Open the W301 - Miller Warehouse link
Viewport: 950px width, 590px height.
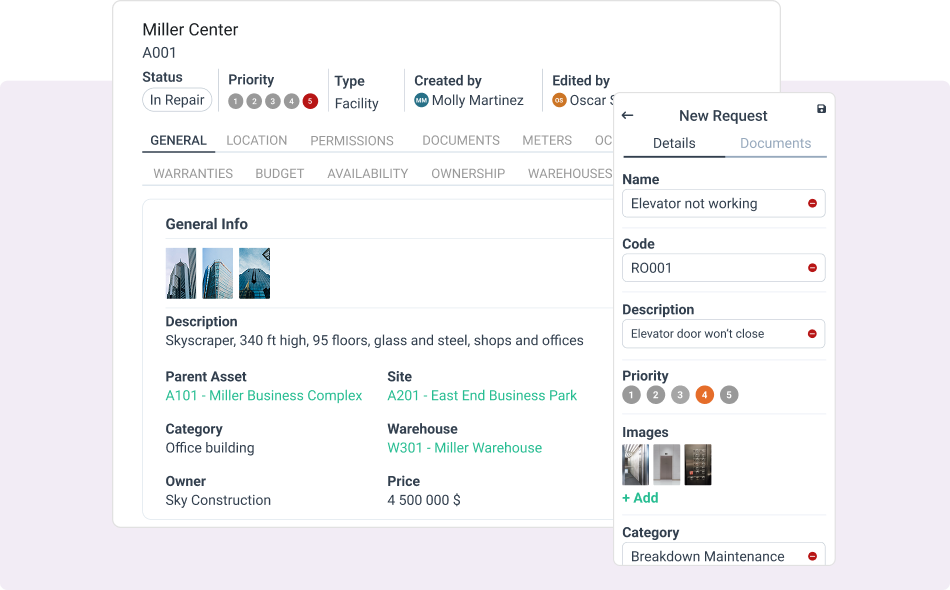(464, 448)
